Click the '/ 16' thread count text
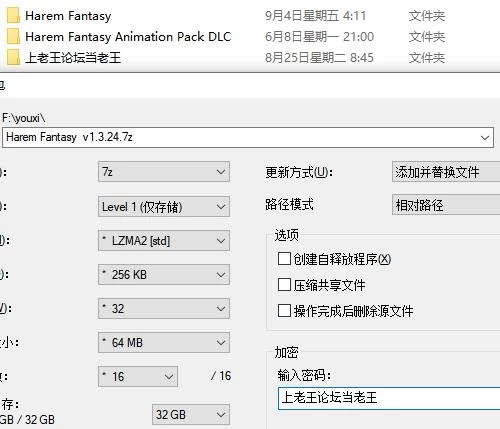 (221, 376)
